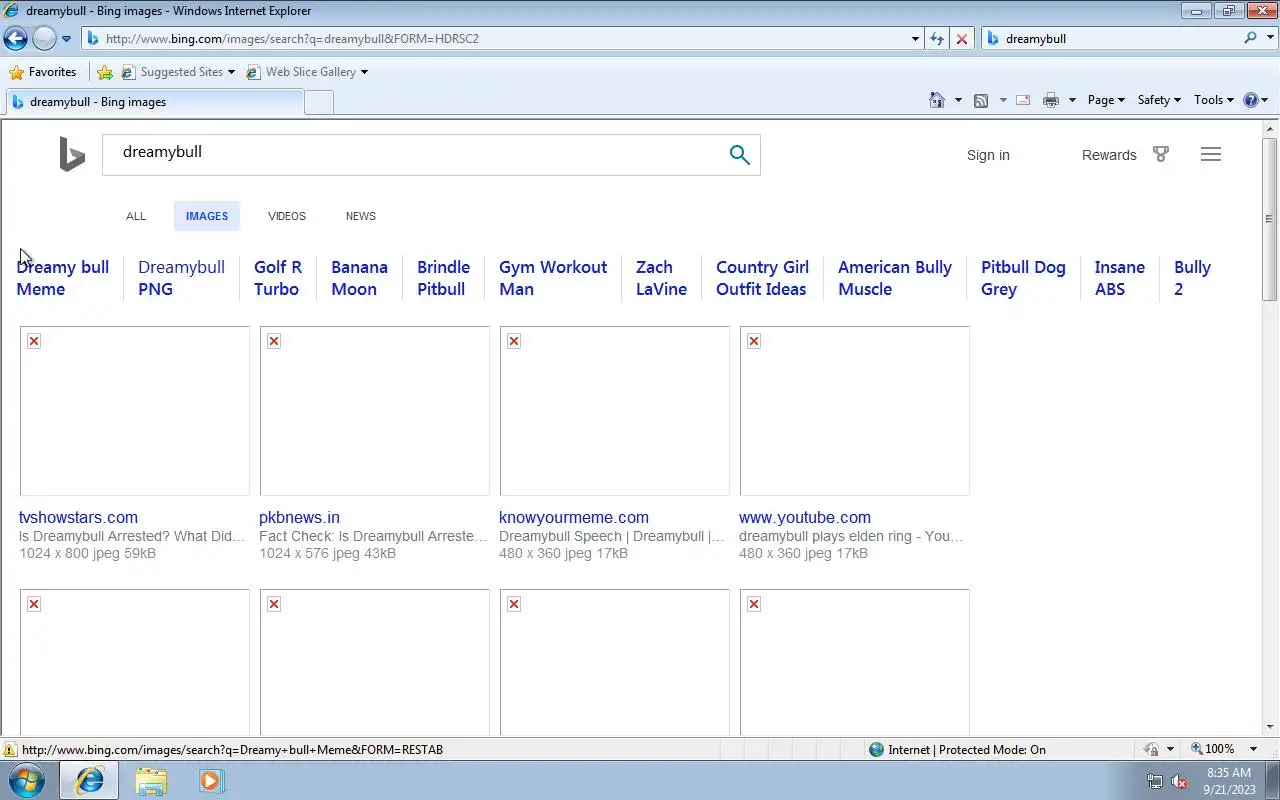Click the Forward navigation button
This screenshot has width=1280, height=800.
(x=44, y=39)
